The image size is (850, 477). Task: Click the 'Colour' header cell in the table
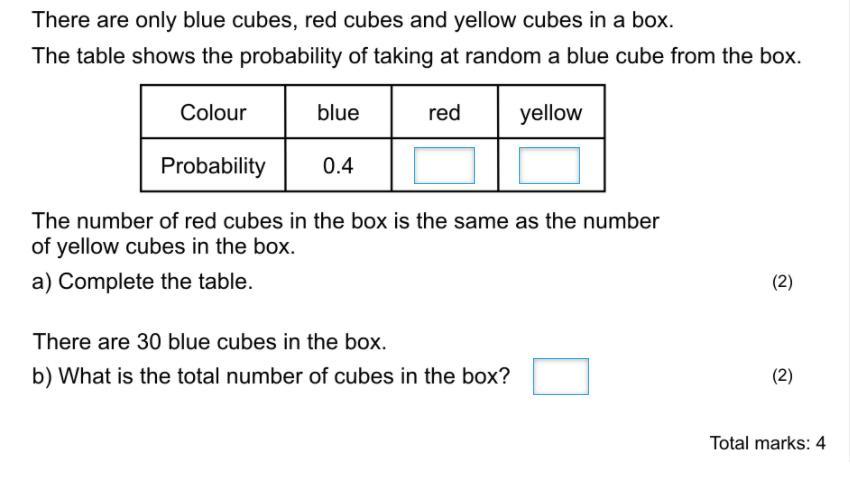pos(213,112)
